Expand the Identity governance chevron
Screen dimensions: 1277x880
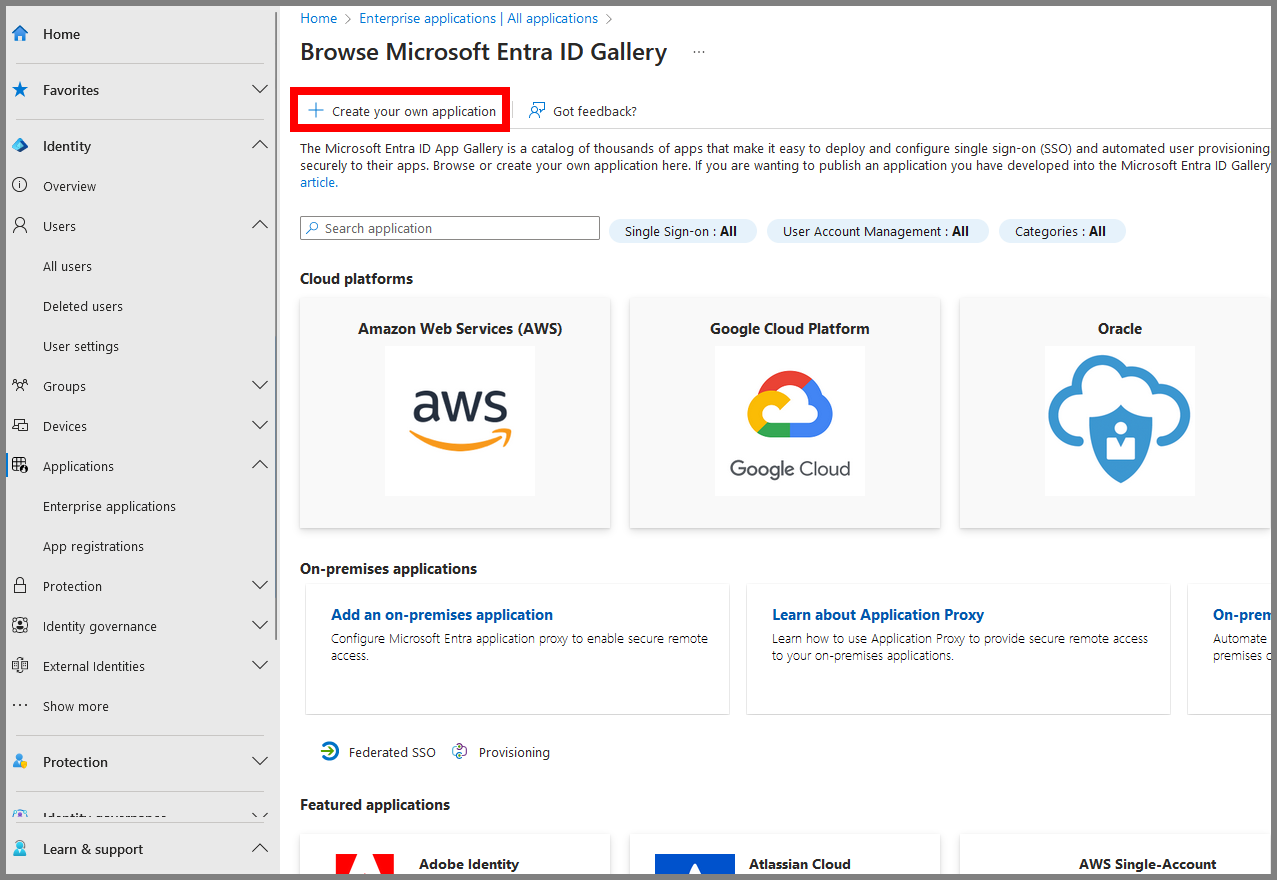point(260,626)
